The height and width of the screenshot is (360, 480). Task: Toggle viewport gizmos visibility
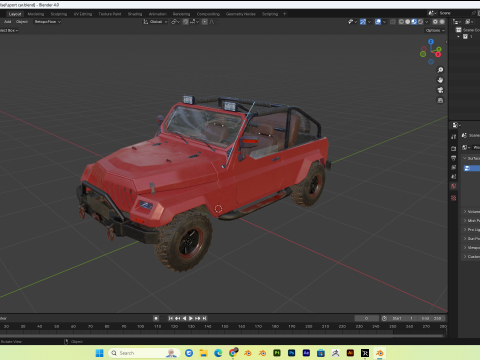[x=363, y=22]
